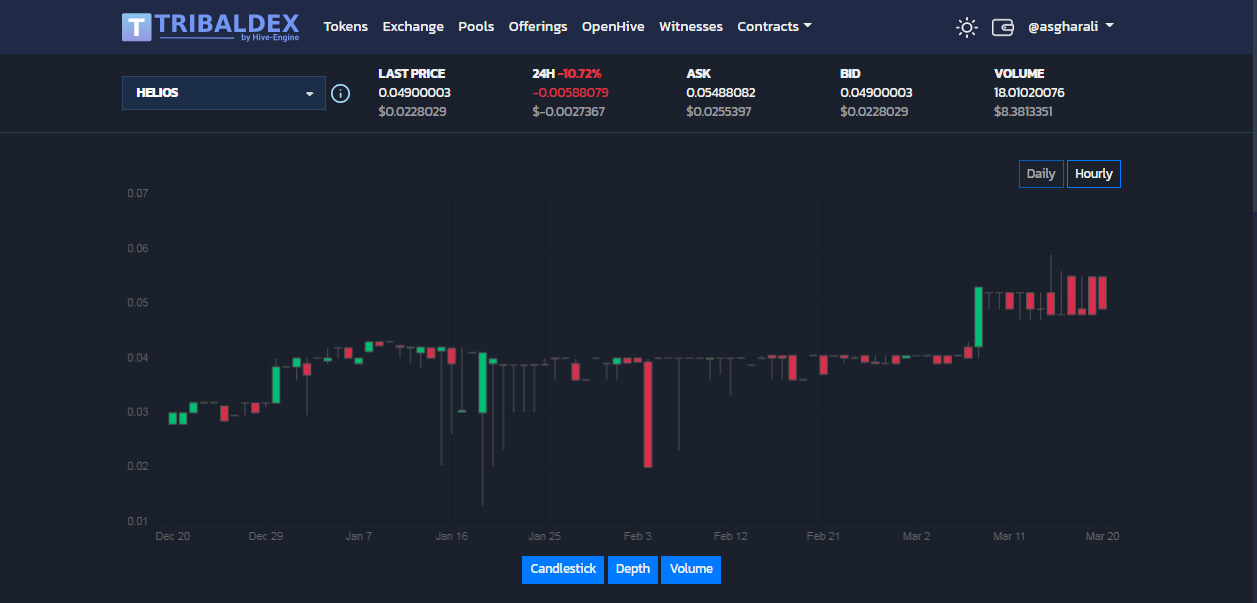The width and height of the screenshot is (1257, 603).
Task: Click the VOLUME value 18.01020076
Action: point(1029,92)
